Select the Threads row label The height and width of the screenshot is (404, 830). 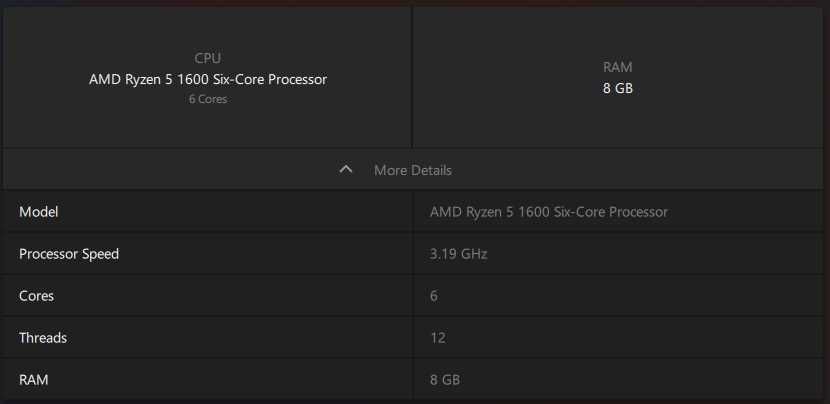point(43,337)
